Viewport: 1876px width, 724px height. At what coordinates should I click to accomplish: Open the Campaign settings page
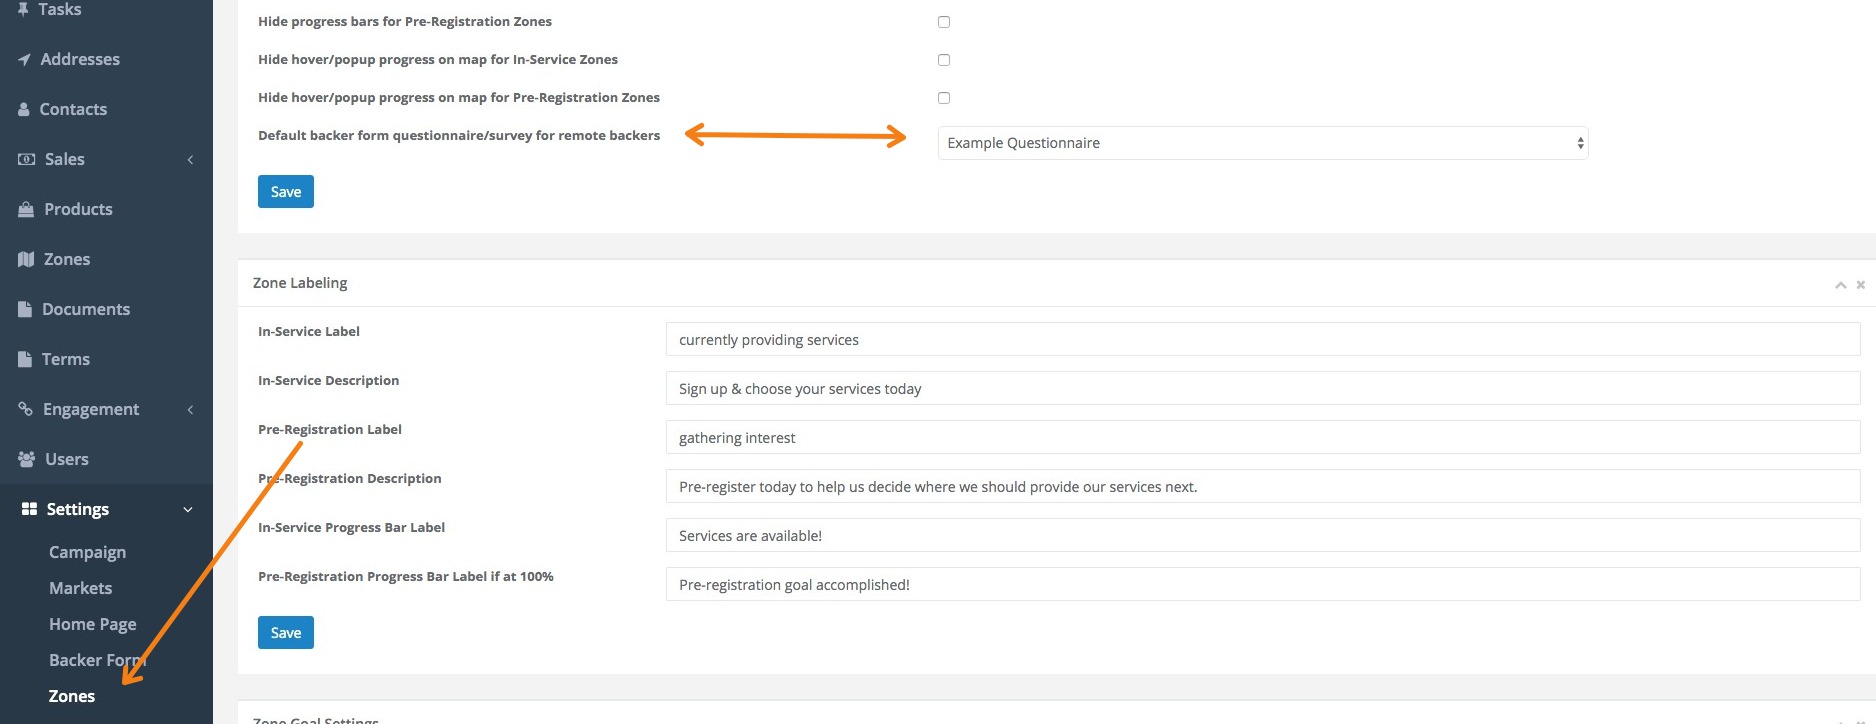[87, 552]
